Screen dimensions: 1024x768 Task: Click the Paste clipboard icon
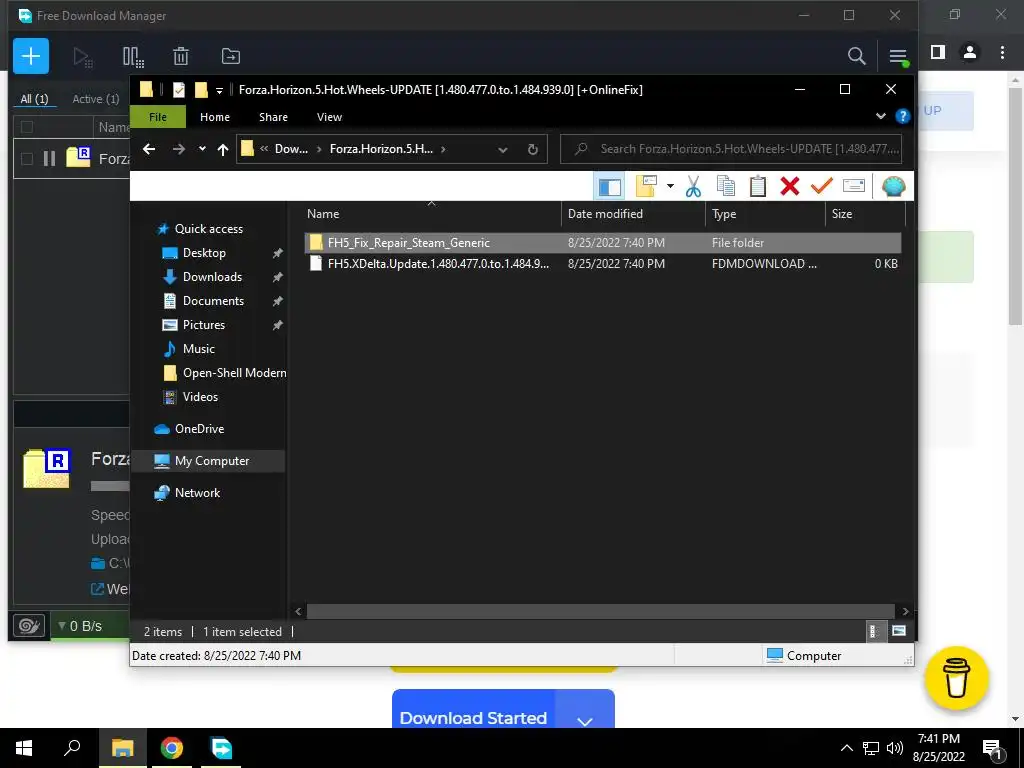[x=758, y=186]
